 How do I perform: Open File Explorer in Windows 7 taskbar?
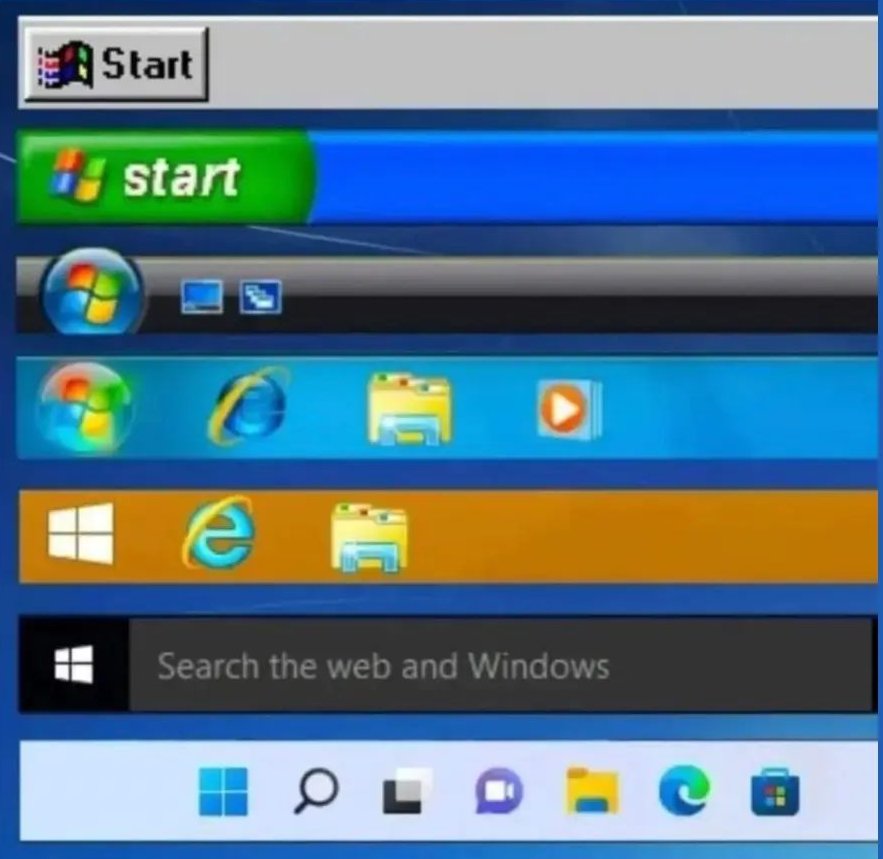(409, 409)
